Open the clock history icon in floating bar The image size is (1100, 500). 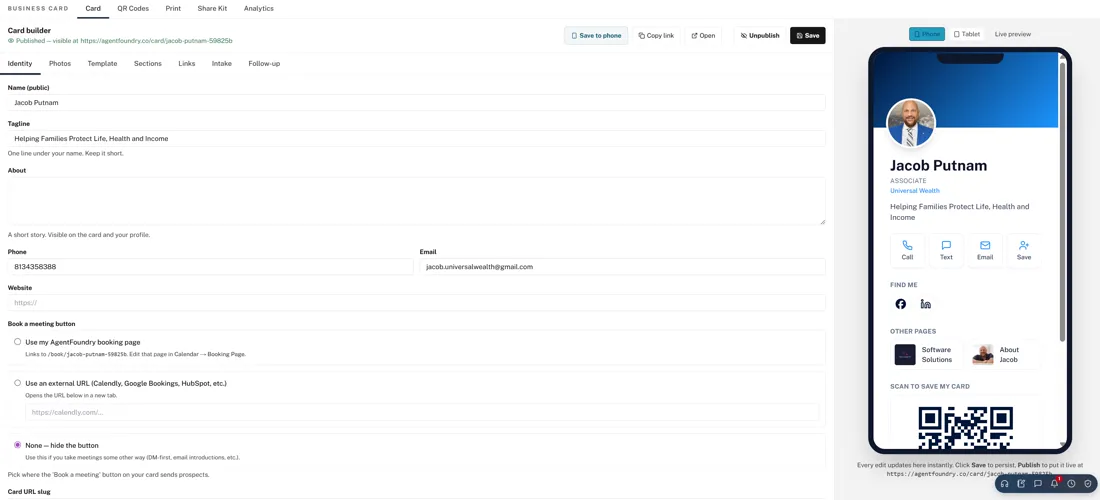point(1071,483)
